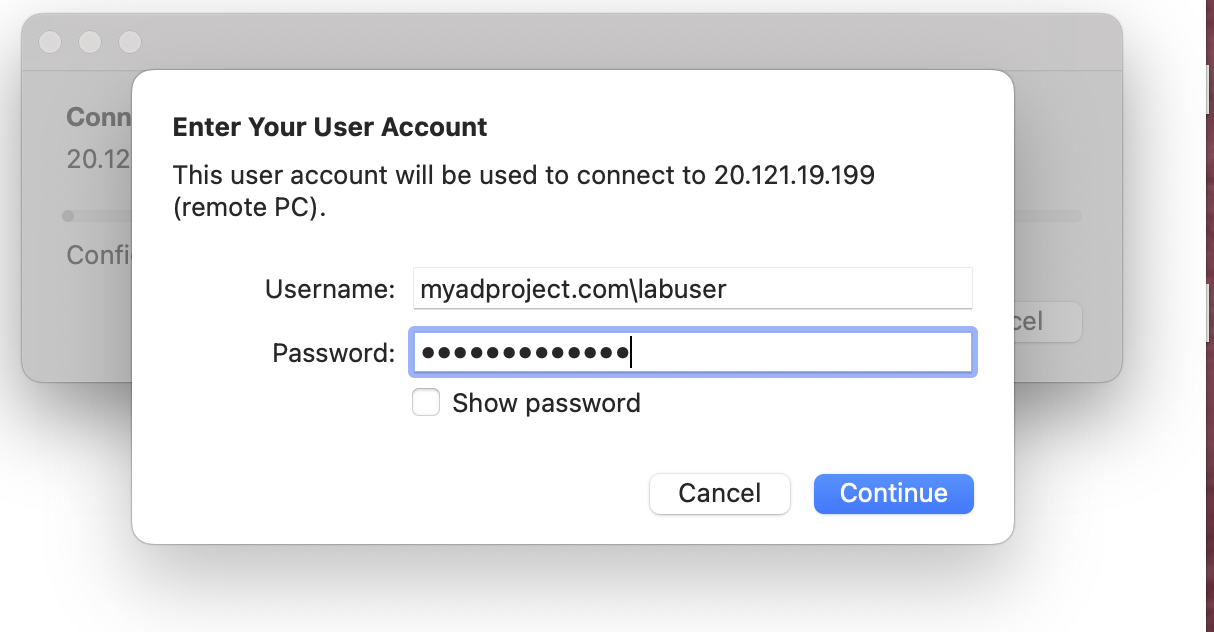Enable the Show password checkbox
This screenshot has width=1214, height=632.
point(426,403)
